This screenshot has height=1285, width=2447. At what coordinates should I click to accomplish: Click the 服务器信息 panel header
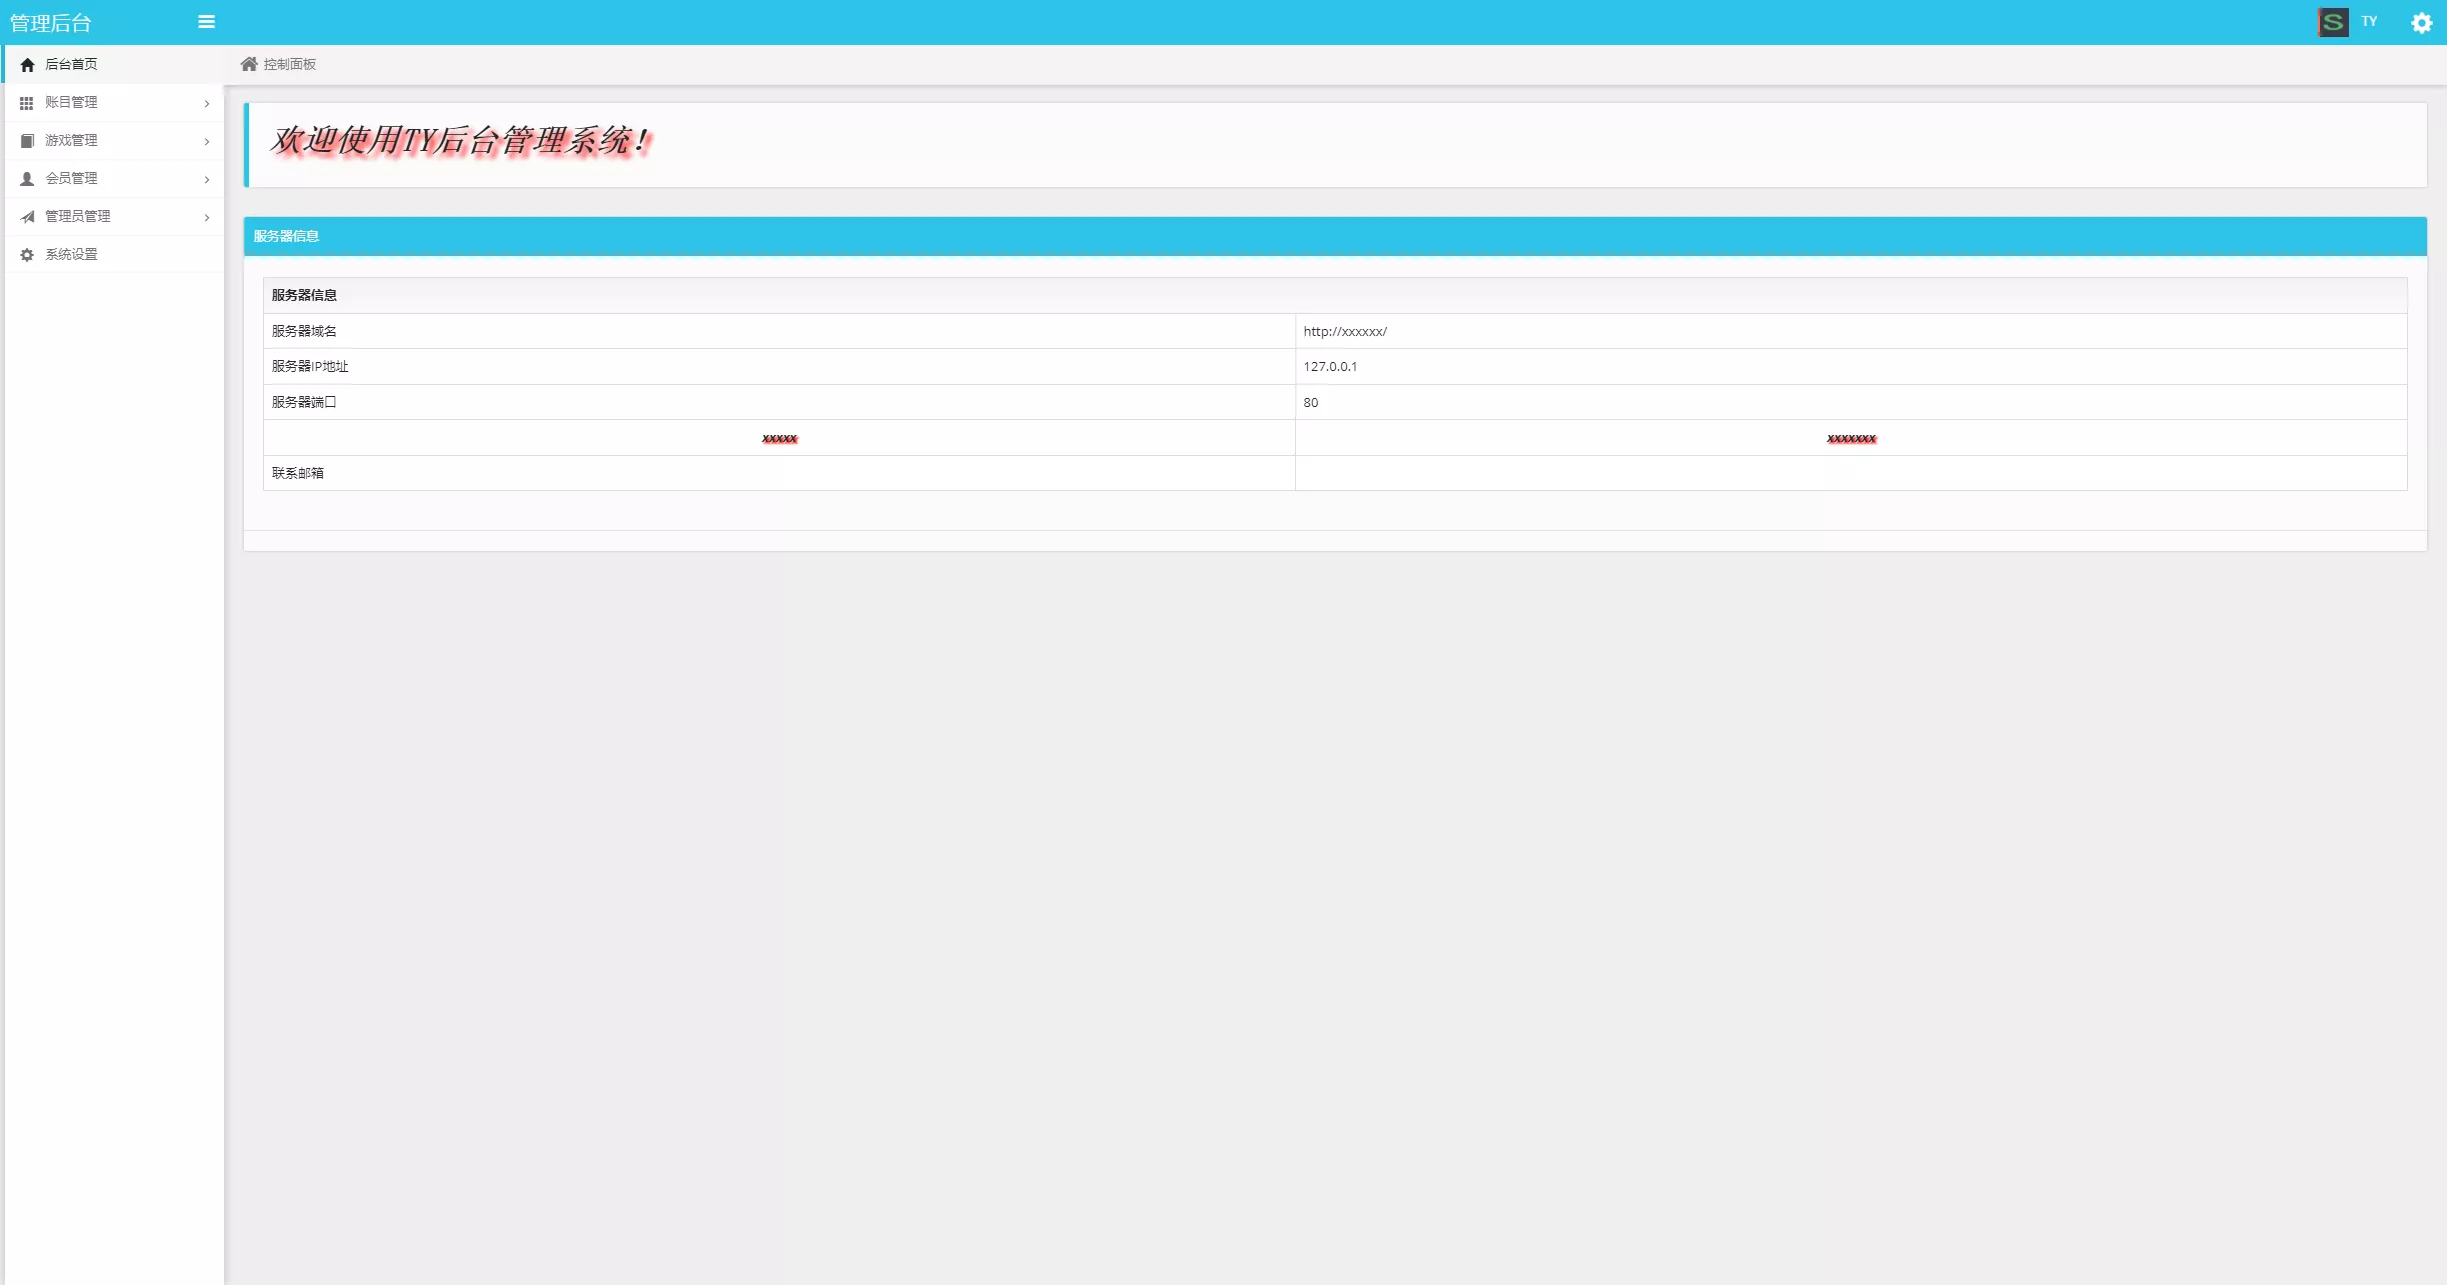tap(286, 236)
